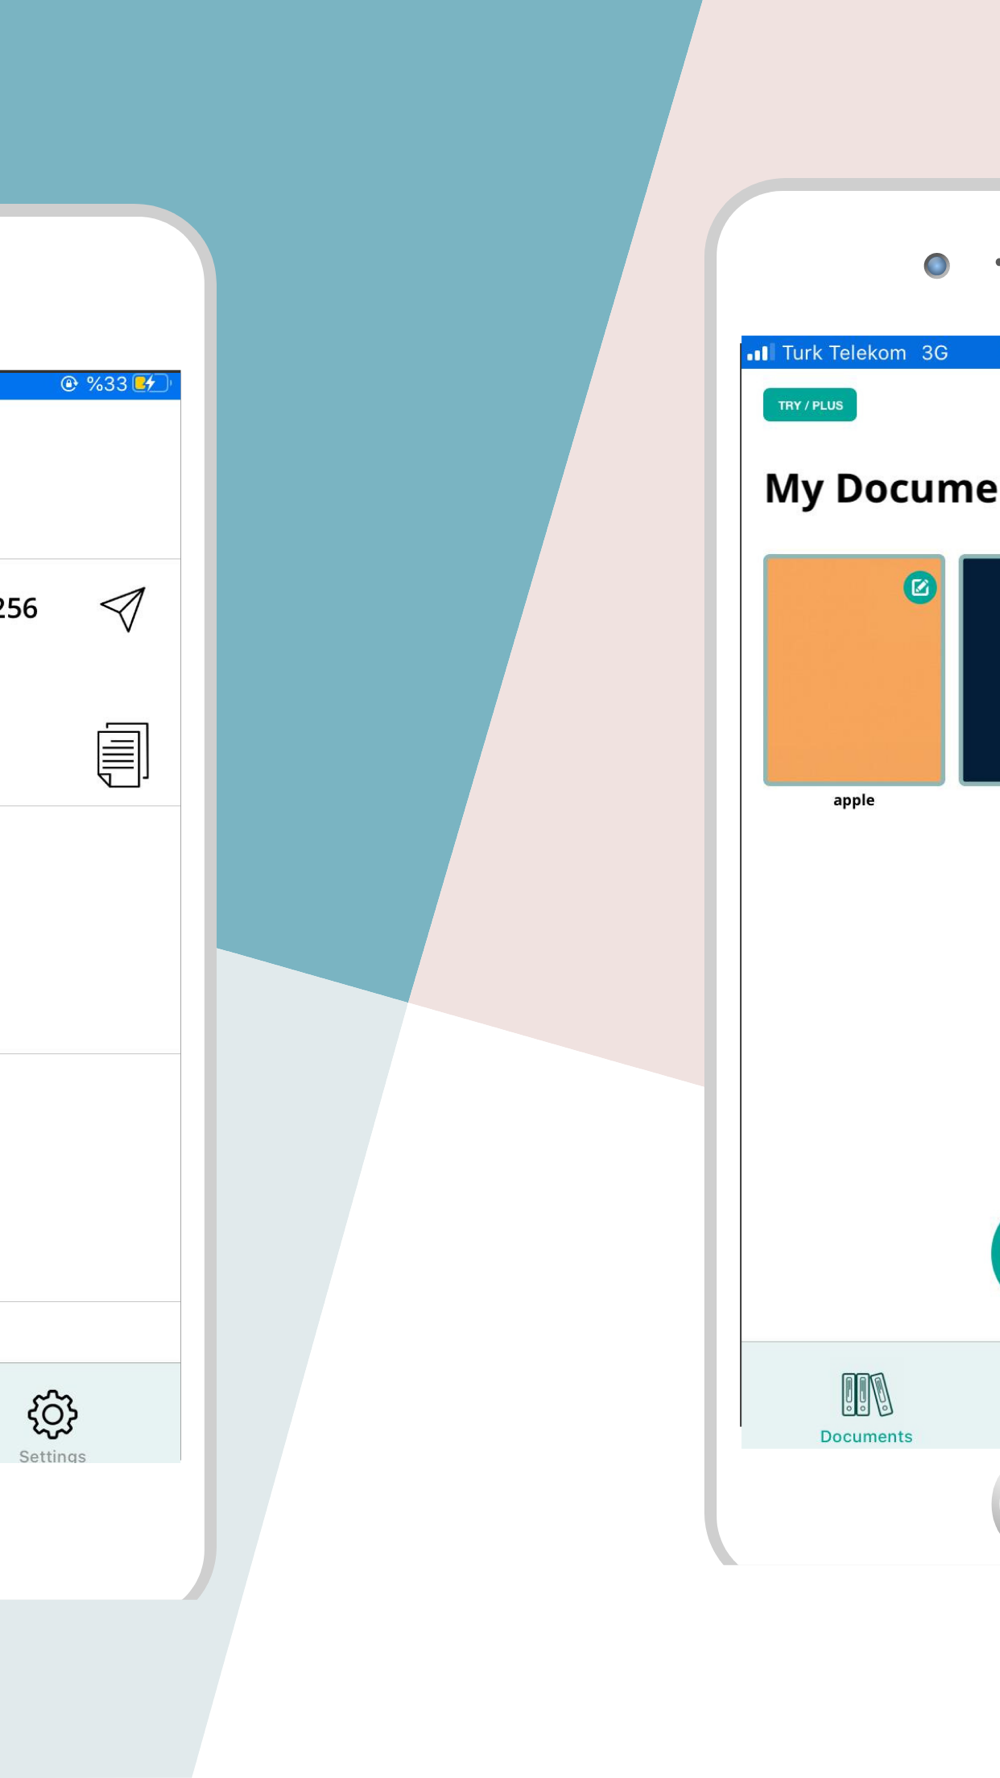Tap the %33 battery percentage
Viewport: 1000px width, 1778px height.
coord(107,384)
